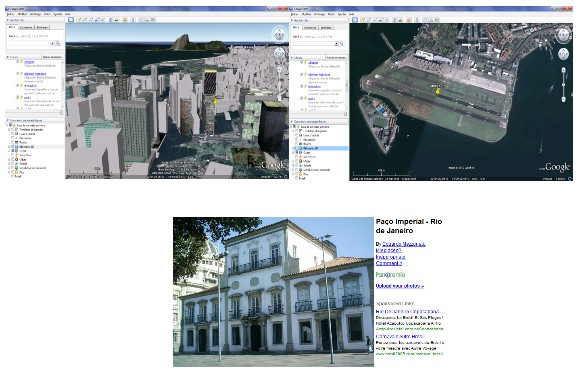Click the 'Upload your photos' link
579x374 pixels.
400,286
